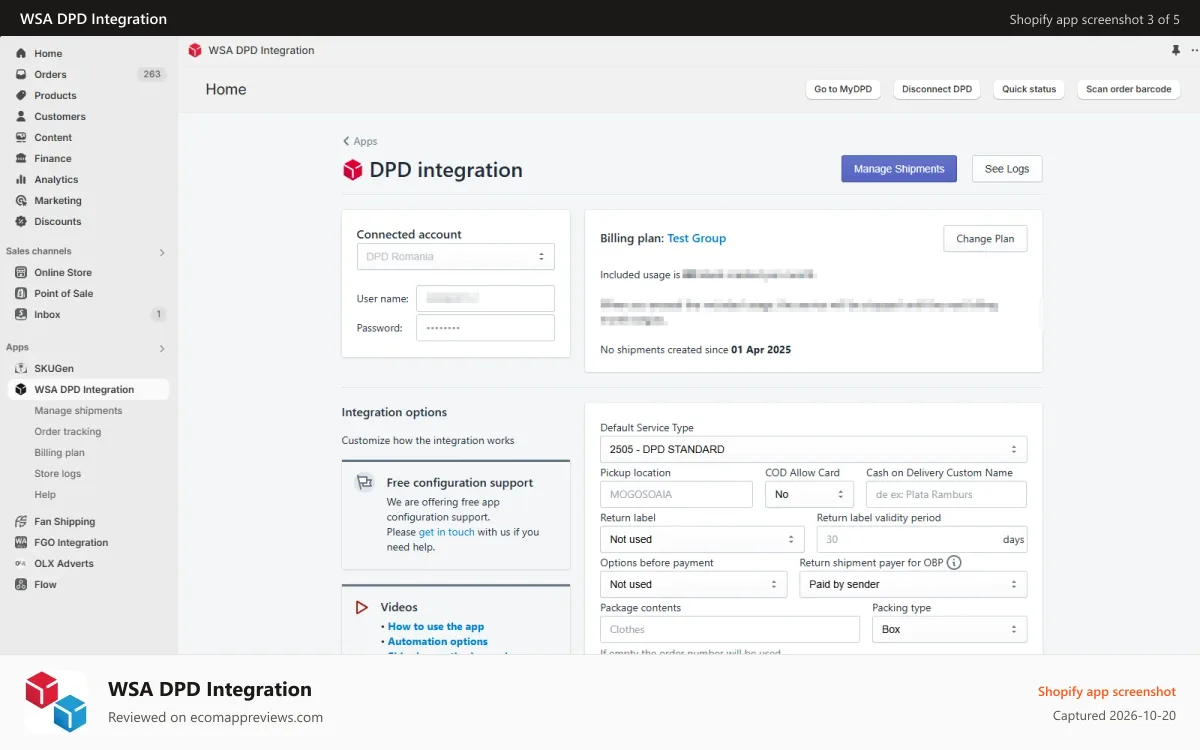The image size is (1200, 750).
Task: Open Store logs submenu item
Action: coord(58,473)
